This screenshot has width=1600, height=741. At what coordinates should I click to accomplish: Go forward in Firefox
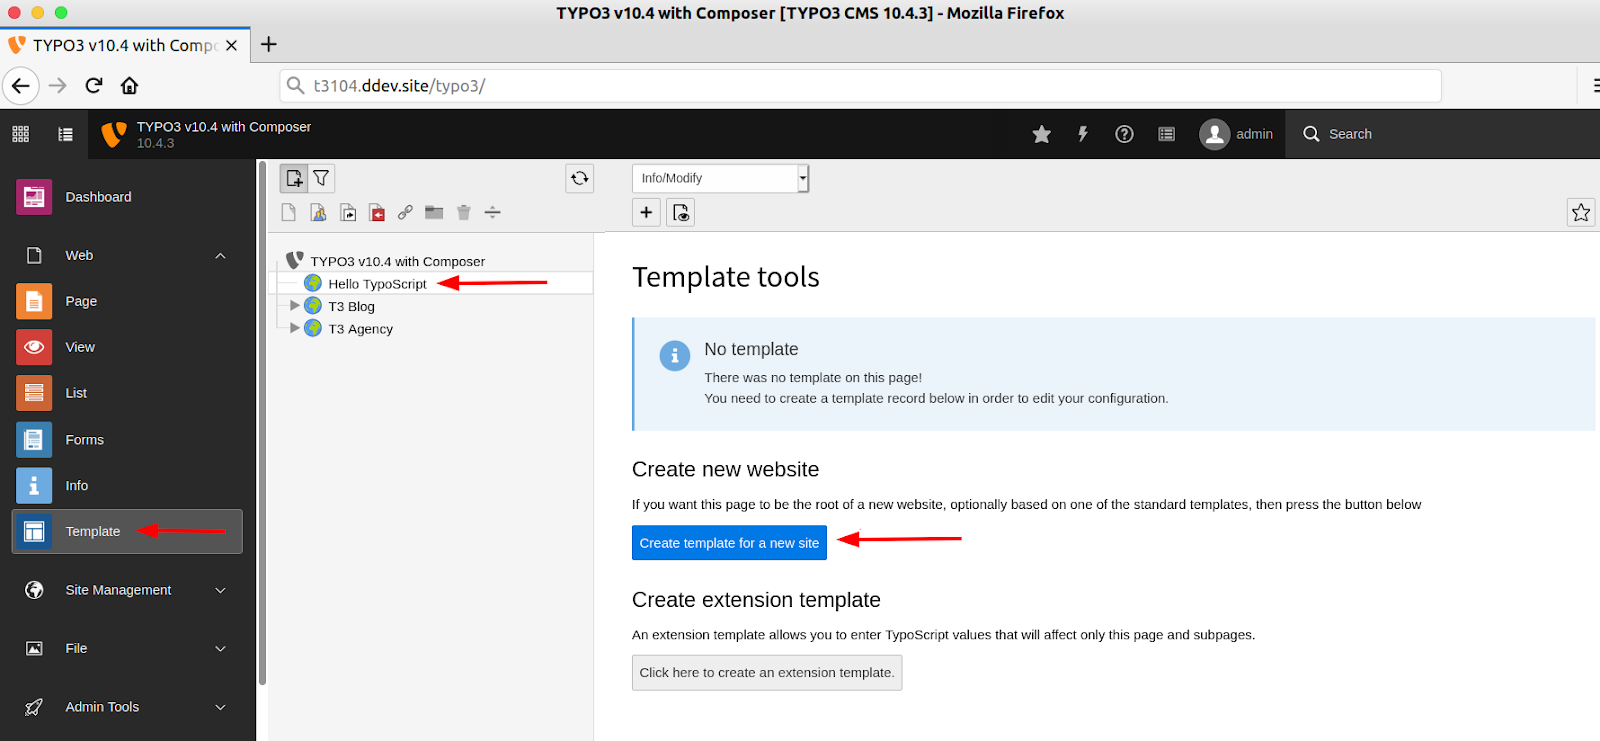coord(58,86)
